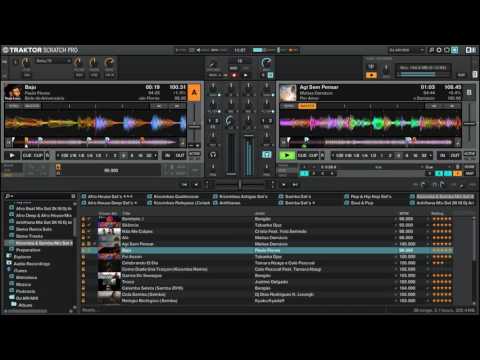Start playback on Deck A
The height and width of the screenshot is (360, 480).
coord(12,155)
